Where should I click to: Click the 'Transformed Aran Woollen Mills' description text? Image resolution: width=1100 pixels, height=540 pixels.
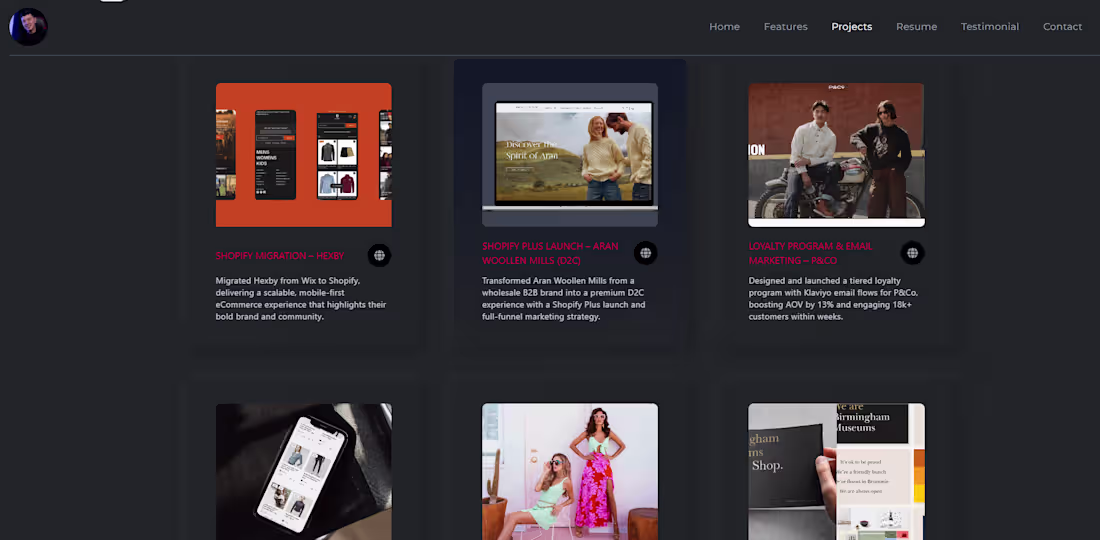click(x=563, y=299)
